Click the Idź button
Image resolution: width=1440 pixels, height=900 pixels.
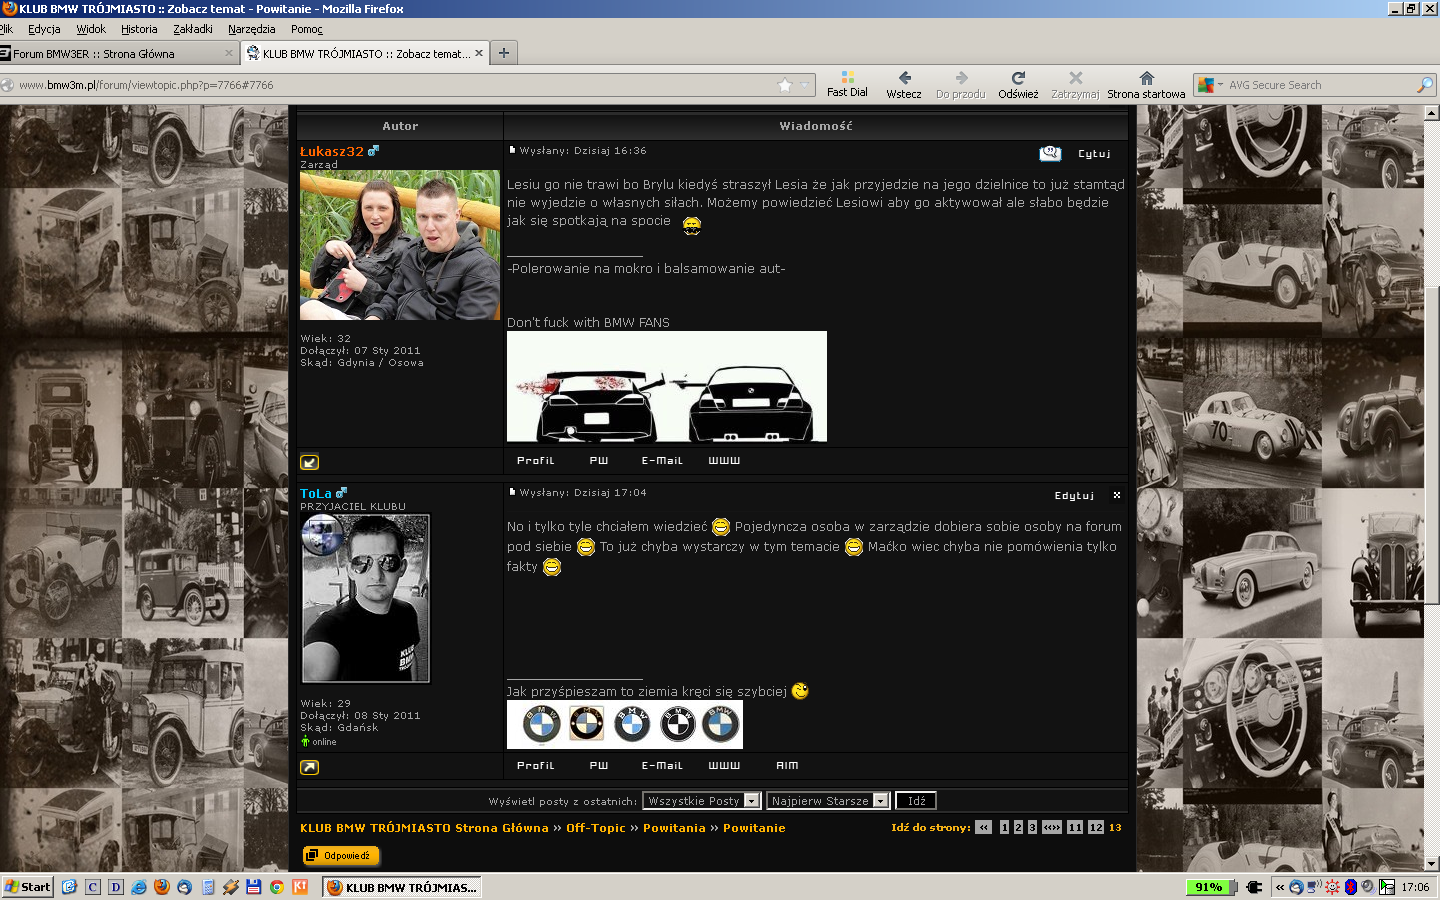click(916, 801)
